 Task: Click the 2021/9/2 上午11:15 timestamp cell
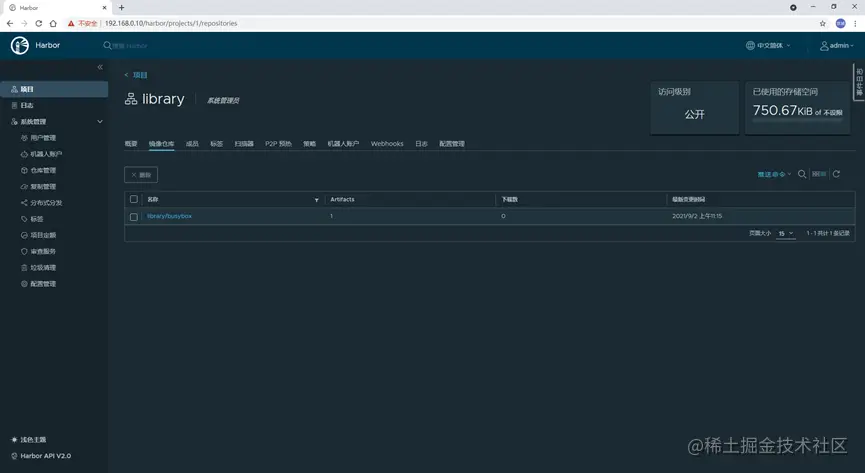[x=697, y=216]
